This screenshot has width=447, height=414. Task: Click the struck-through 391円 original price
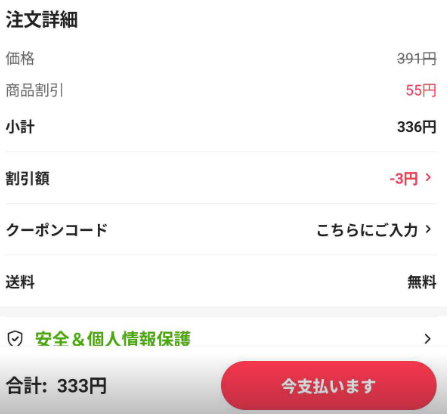point(417,59)
